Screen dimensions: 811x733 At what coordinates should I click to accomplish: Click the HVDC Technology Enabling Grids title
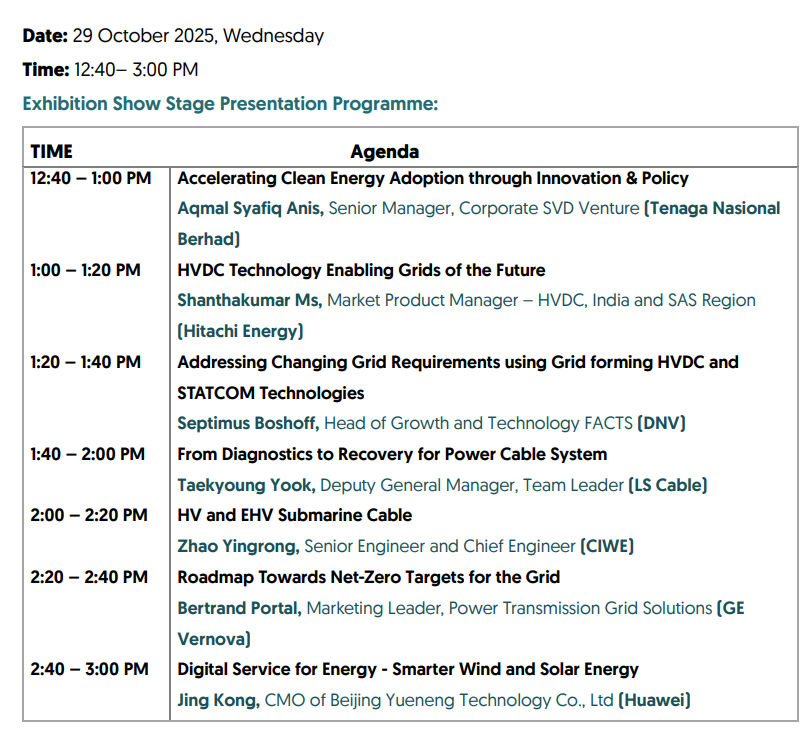(361, 270)
